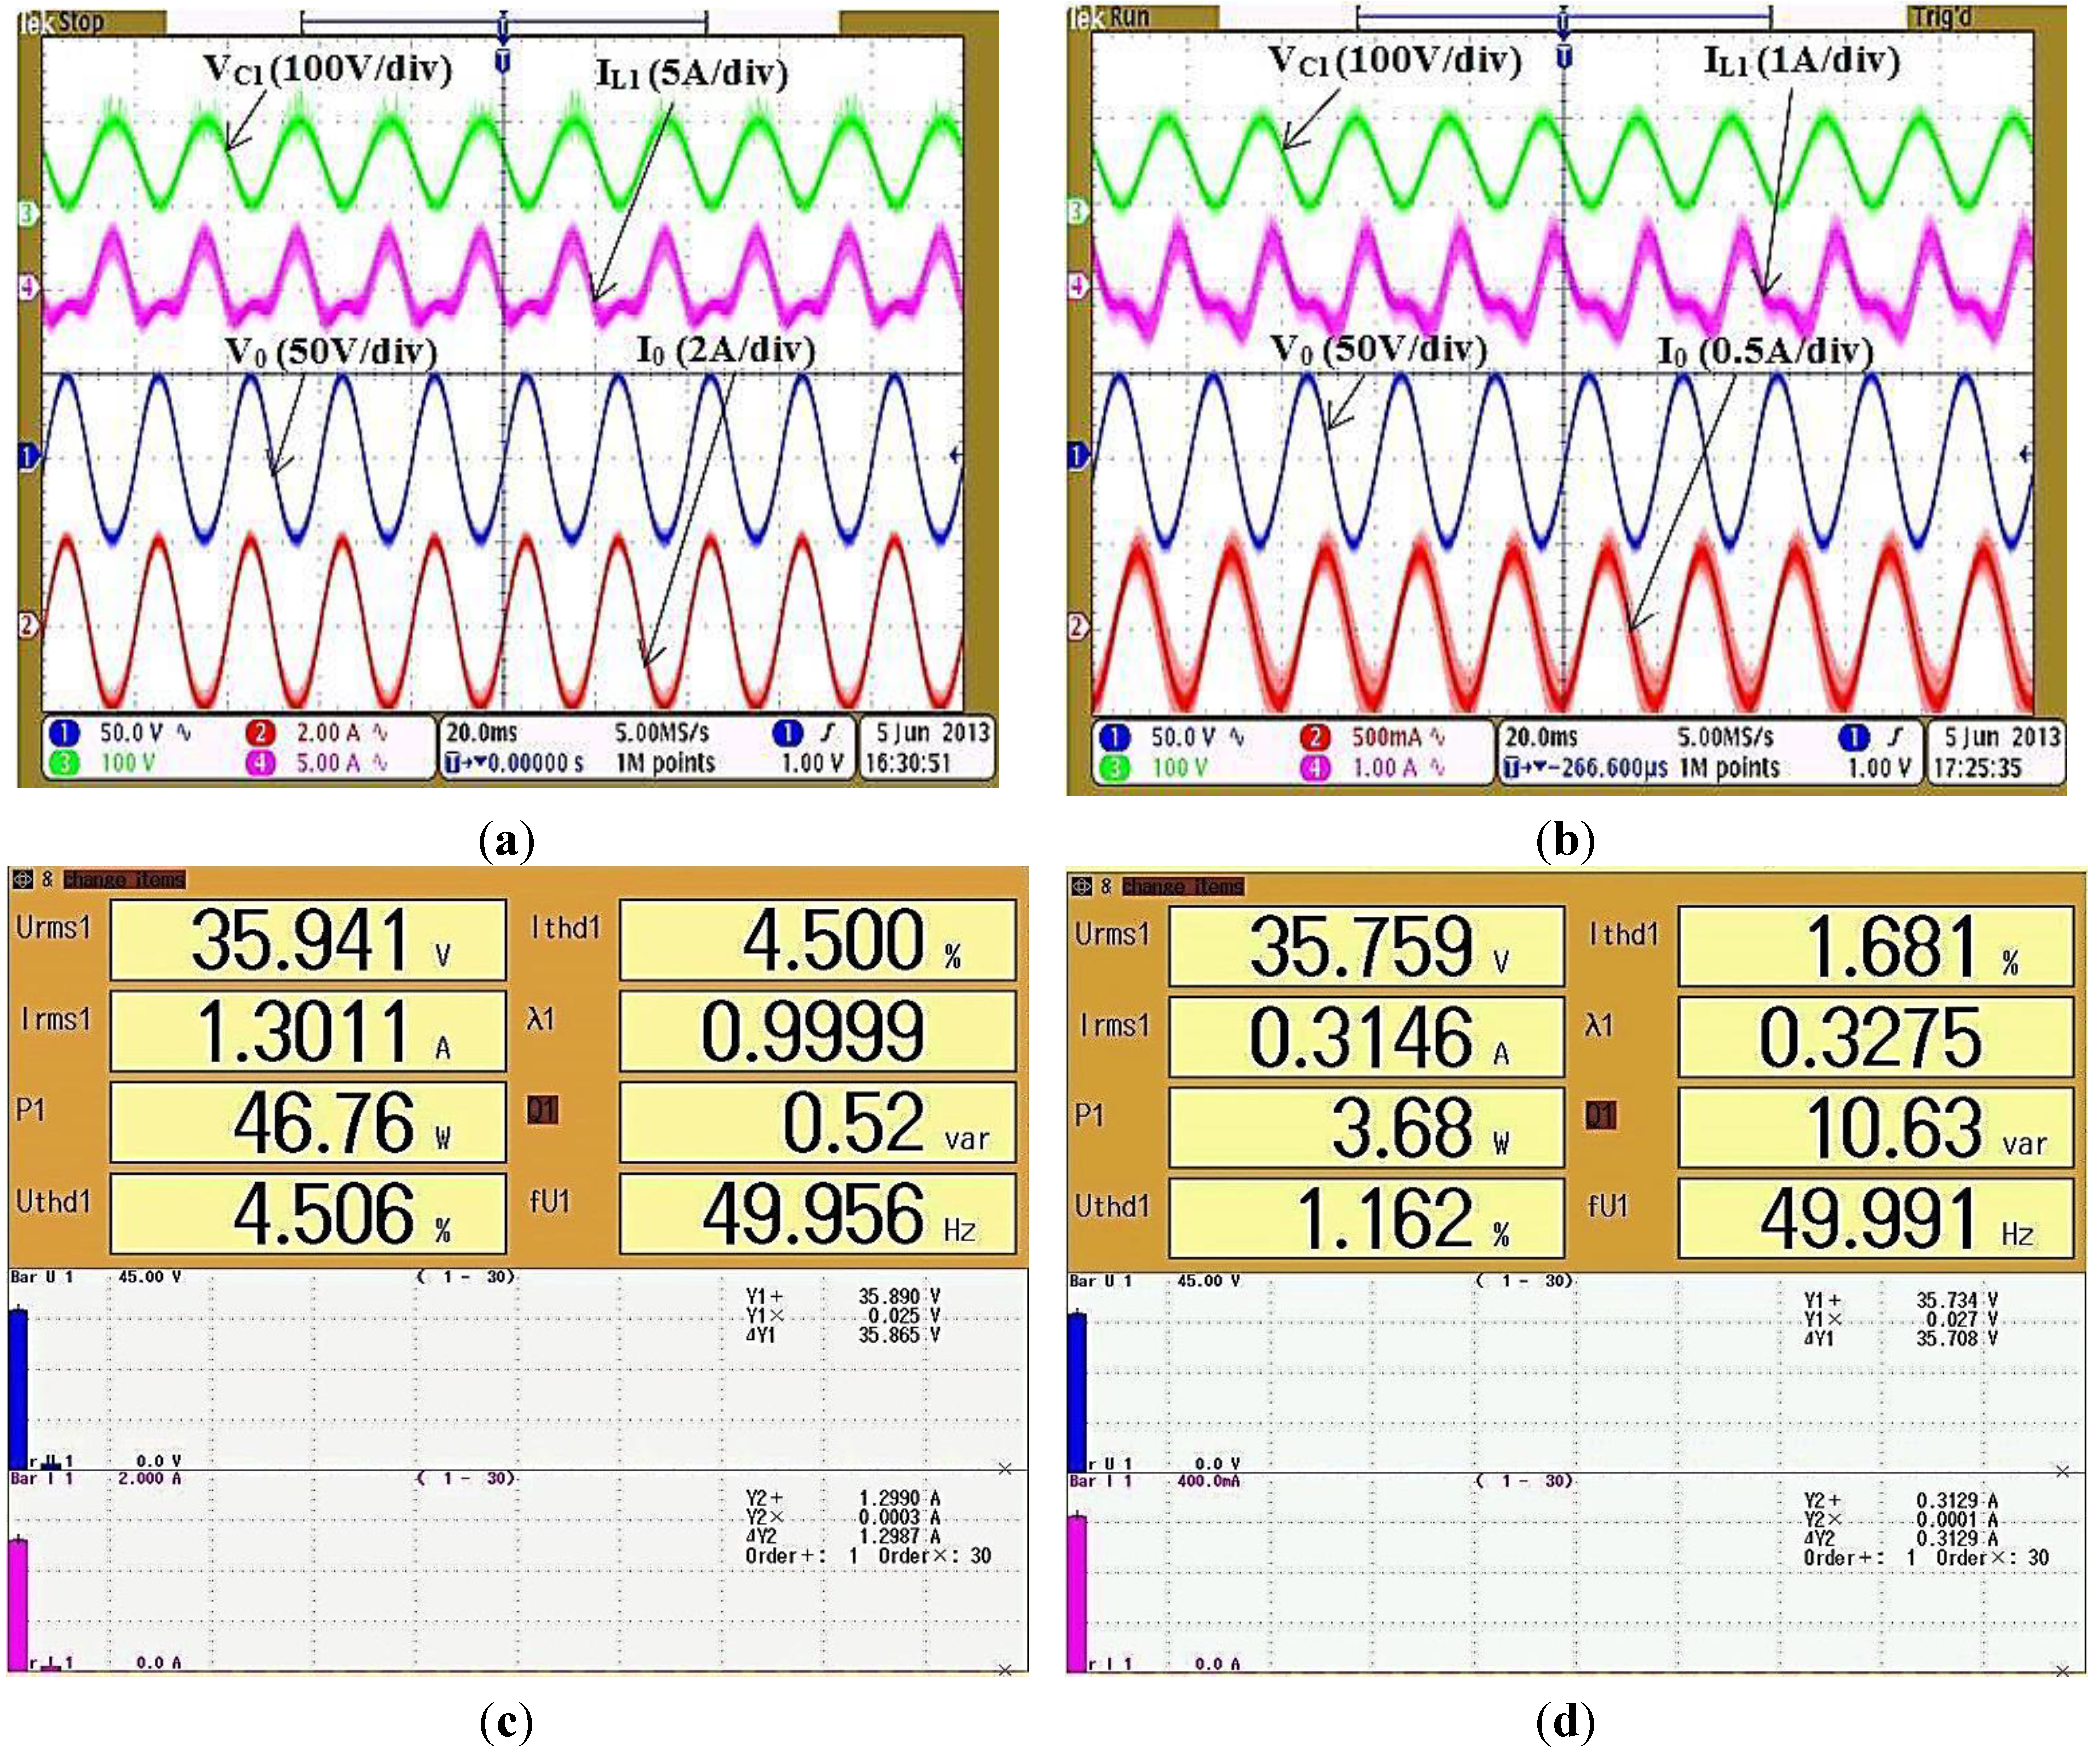Click red channel 2 badge reading 2.00 A
Screen dimensions: 2100x1753
point(260,733)
